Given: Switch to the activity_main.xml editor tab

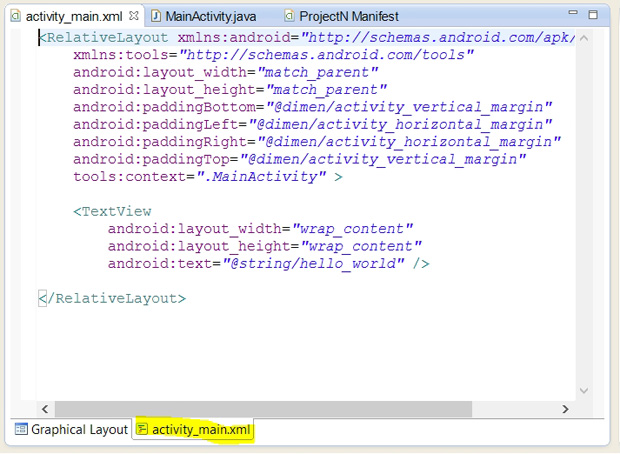Looking at the screenshot, I should point(74,16).
